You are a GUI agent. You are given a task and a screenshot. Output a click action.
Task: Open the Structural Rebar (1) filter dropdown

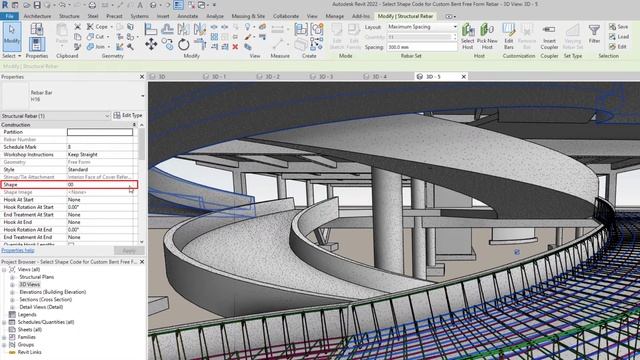107,116
